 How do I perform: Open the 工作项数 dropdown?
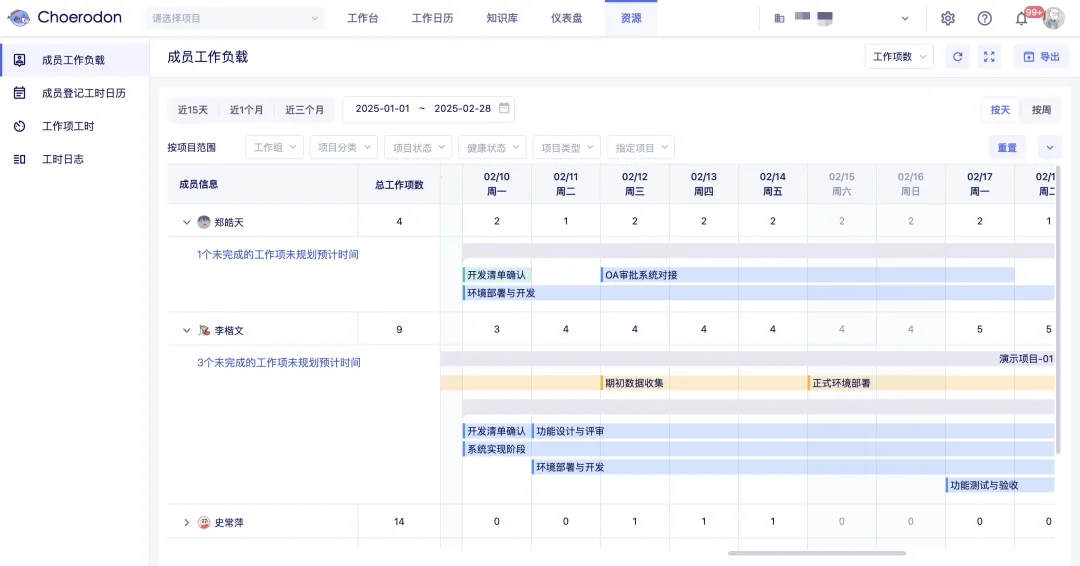tap(899, 56)
